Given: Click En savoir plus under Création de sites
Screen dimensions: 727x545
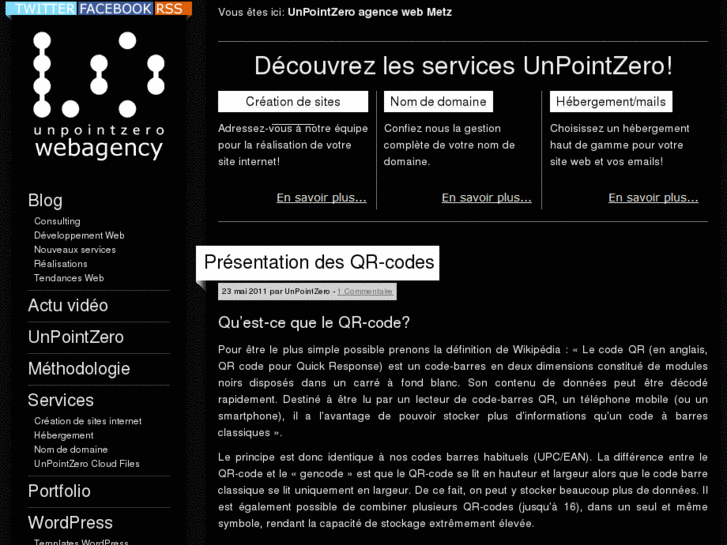Looking at the screenshot, I should (x=321, y=198).
